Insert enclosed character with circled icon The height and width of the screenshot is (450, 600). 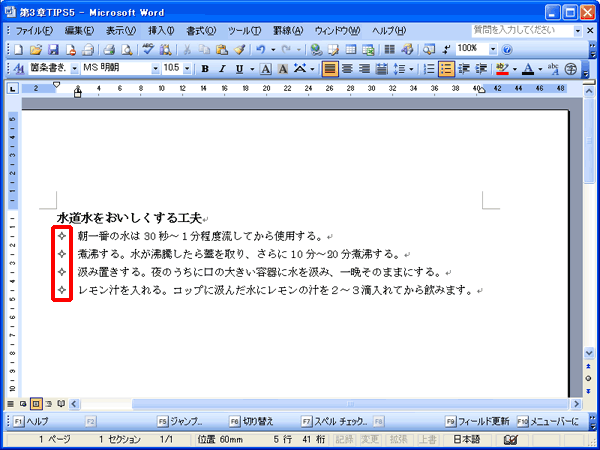(x=571, y=69)
